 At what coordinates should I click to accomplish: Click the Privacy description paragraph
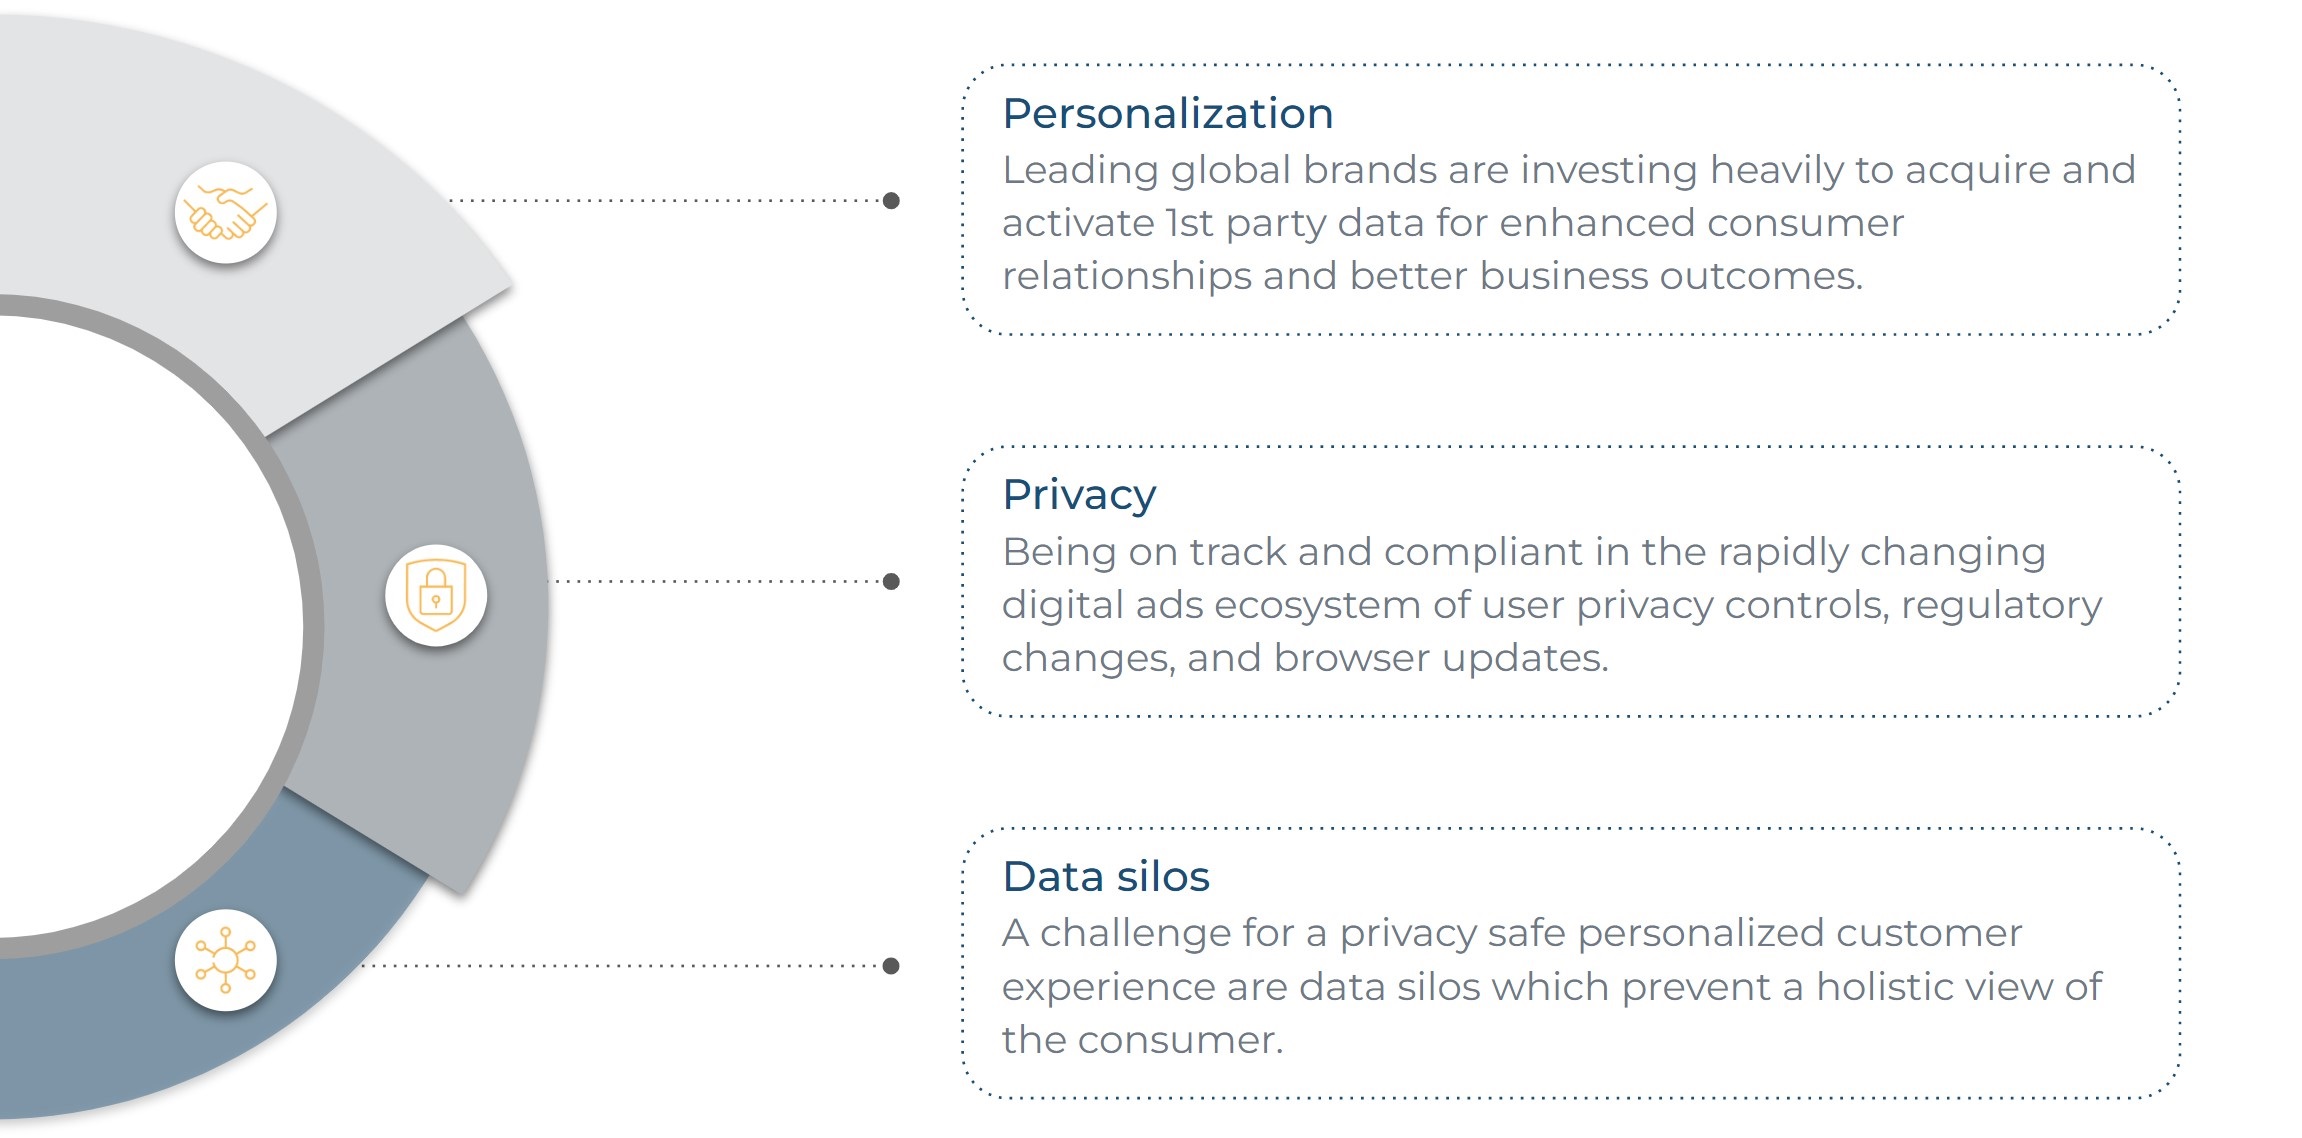pos(1552,605)
